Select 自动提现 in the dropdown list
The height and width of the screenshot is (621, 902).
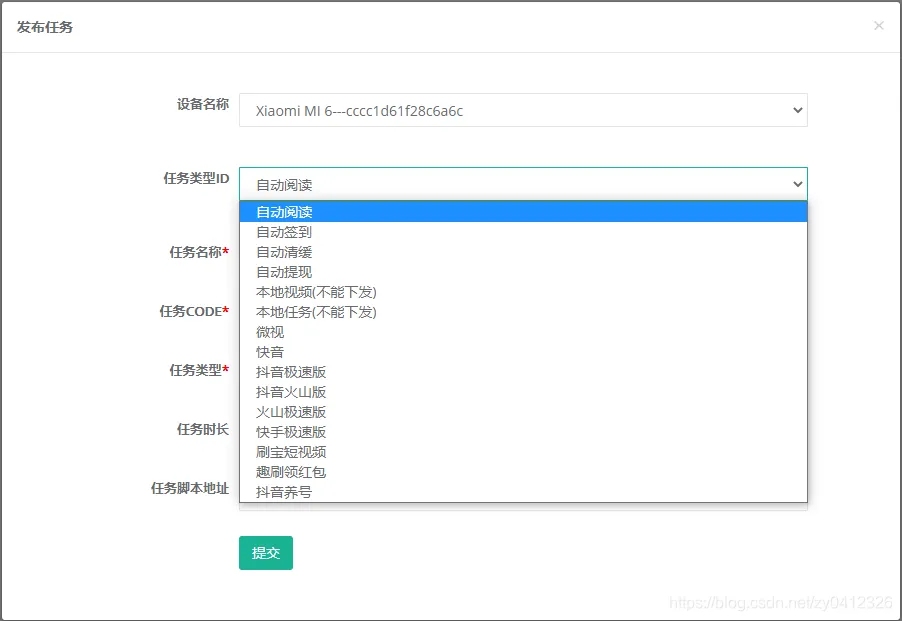[x=523, y=272]
